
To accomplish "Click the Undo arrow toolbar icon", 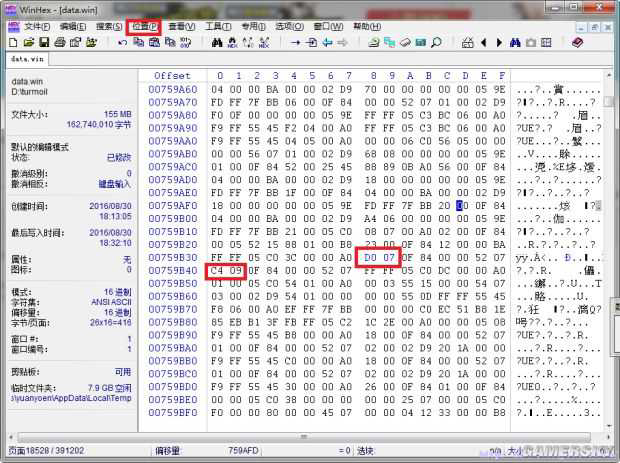I will tap(122, 43).
